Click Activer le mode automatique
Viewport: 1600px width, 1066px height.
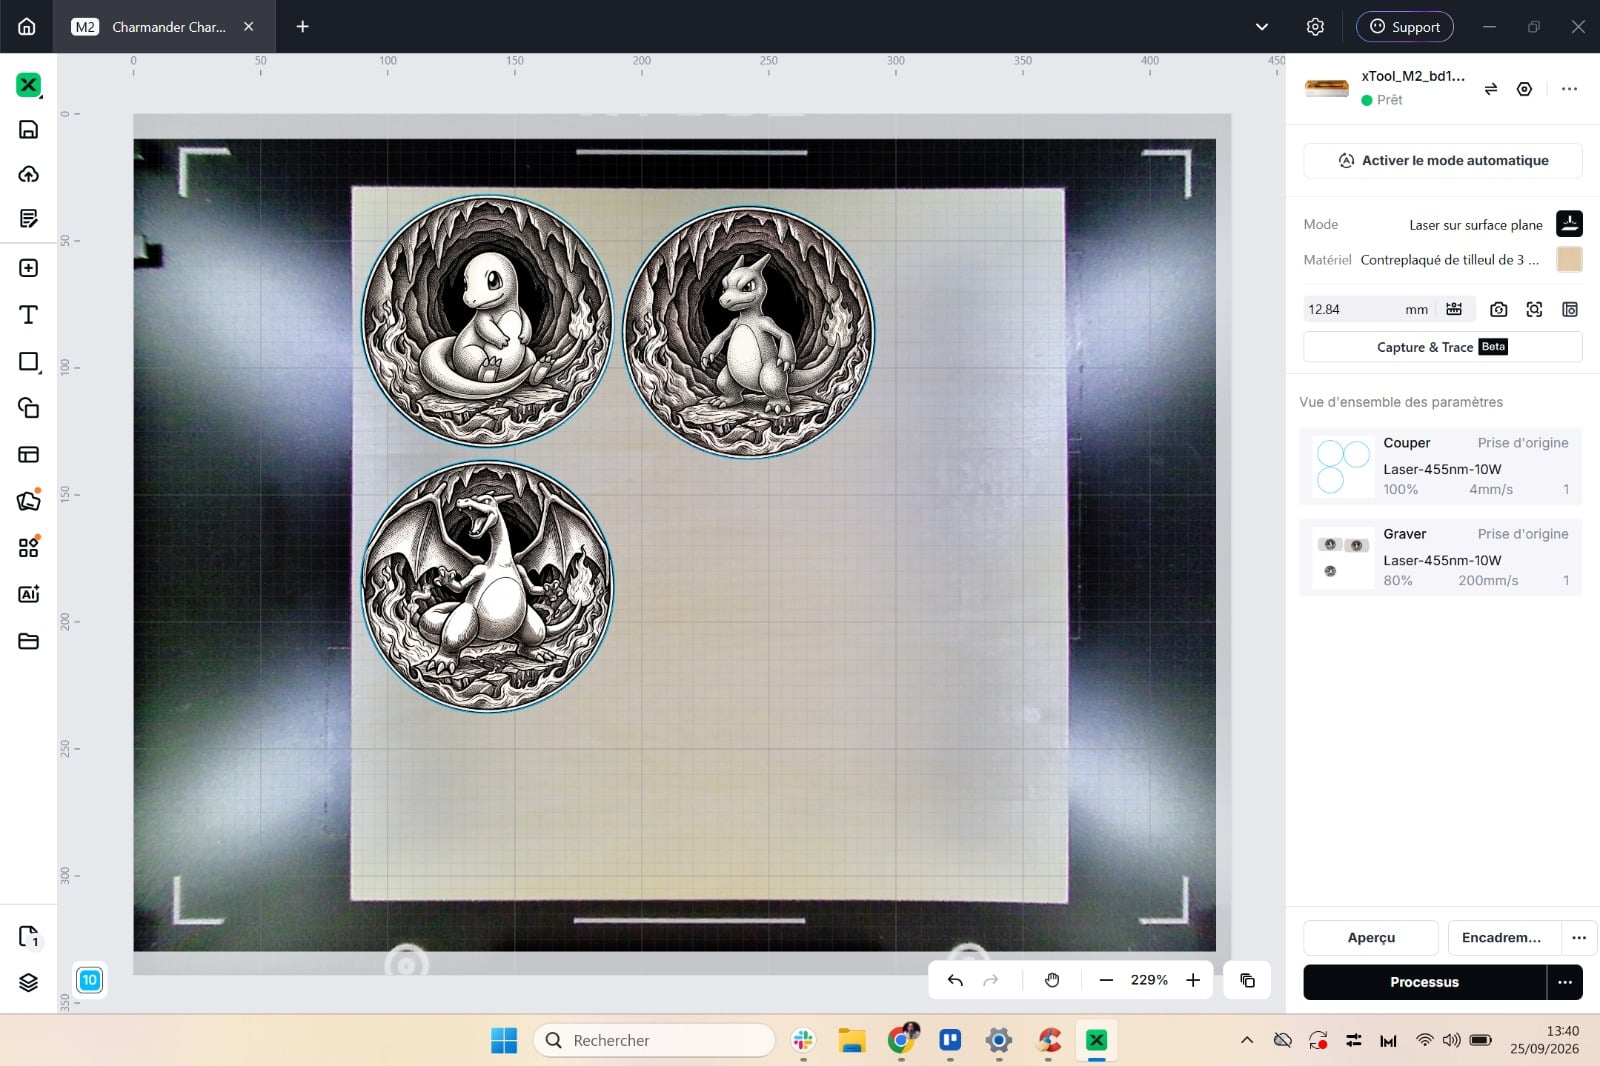coord(1442,161)
